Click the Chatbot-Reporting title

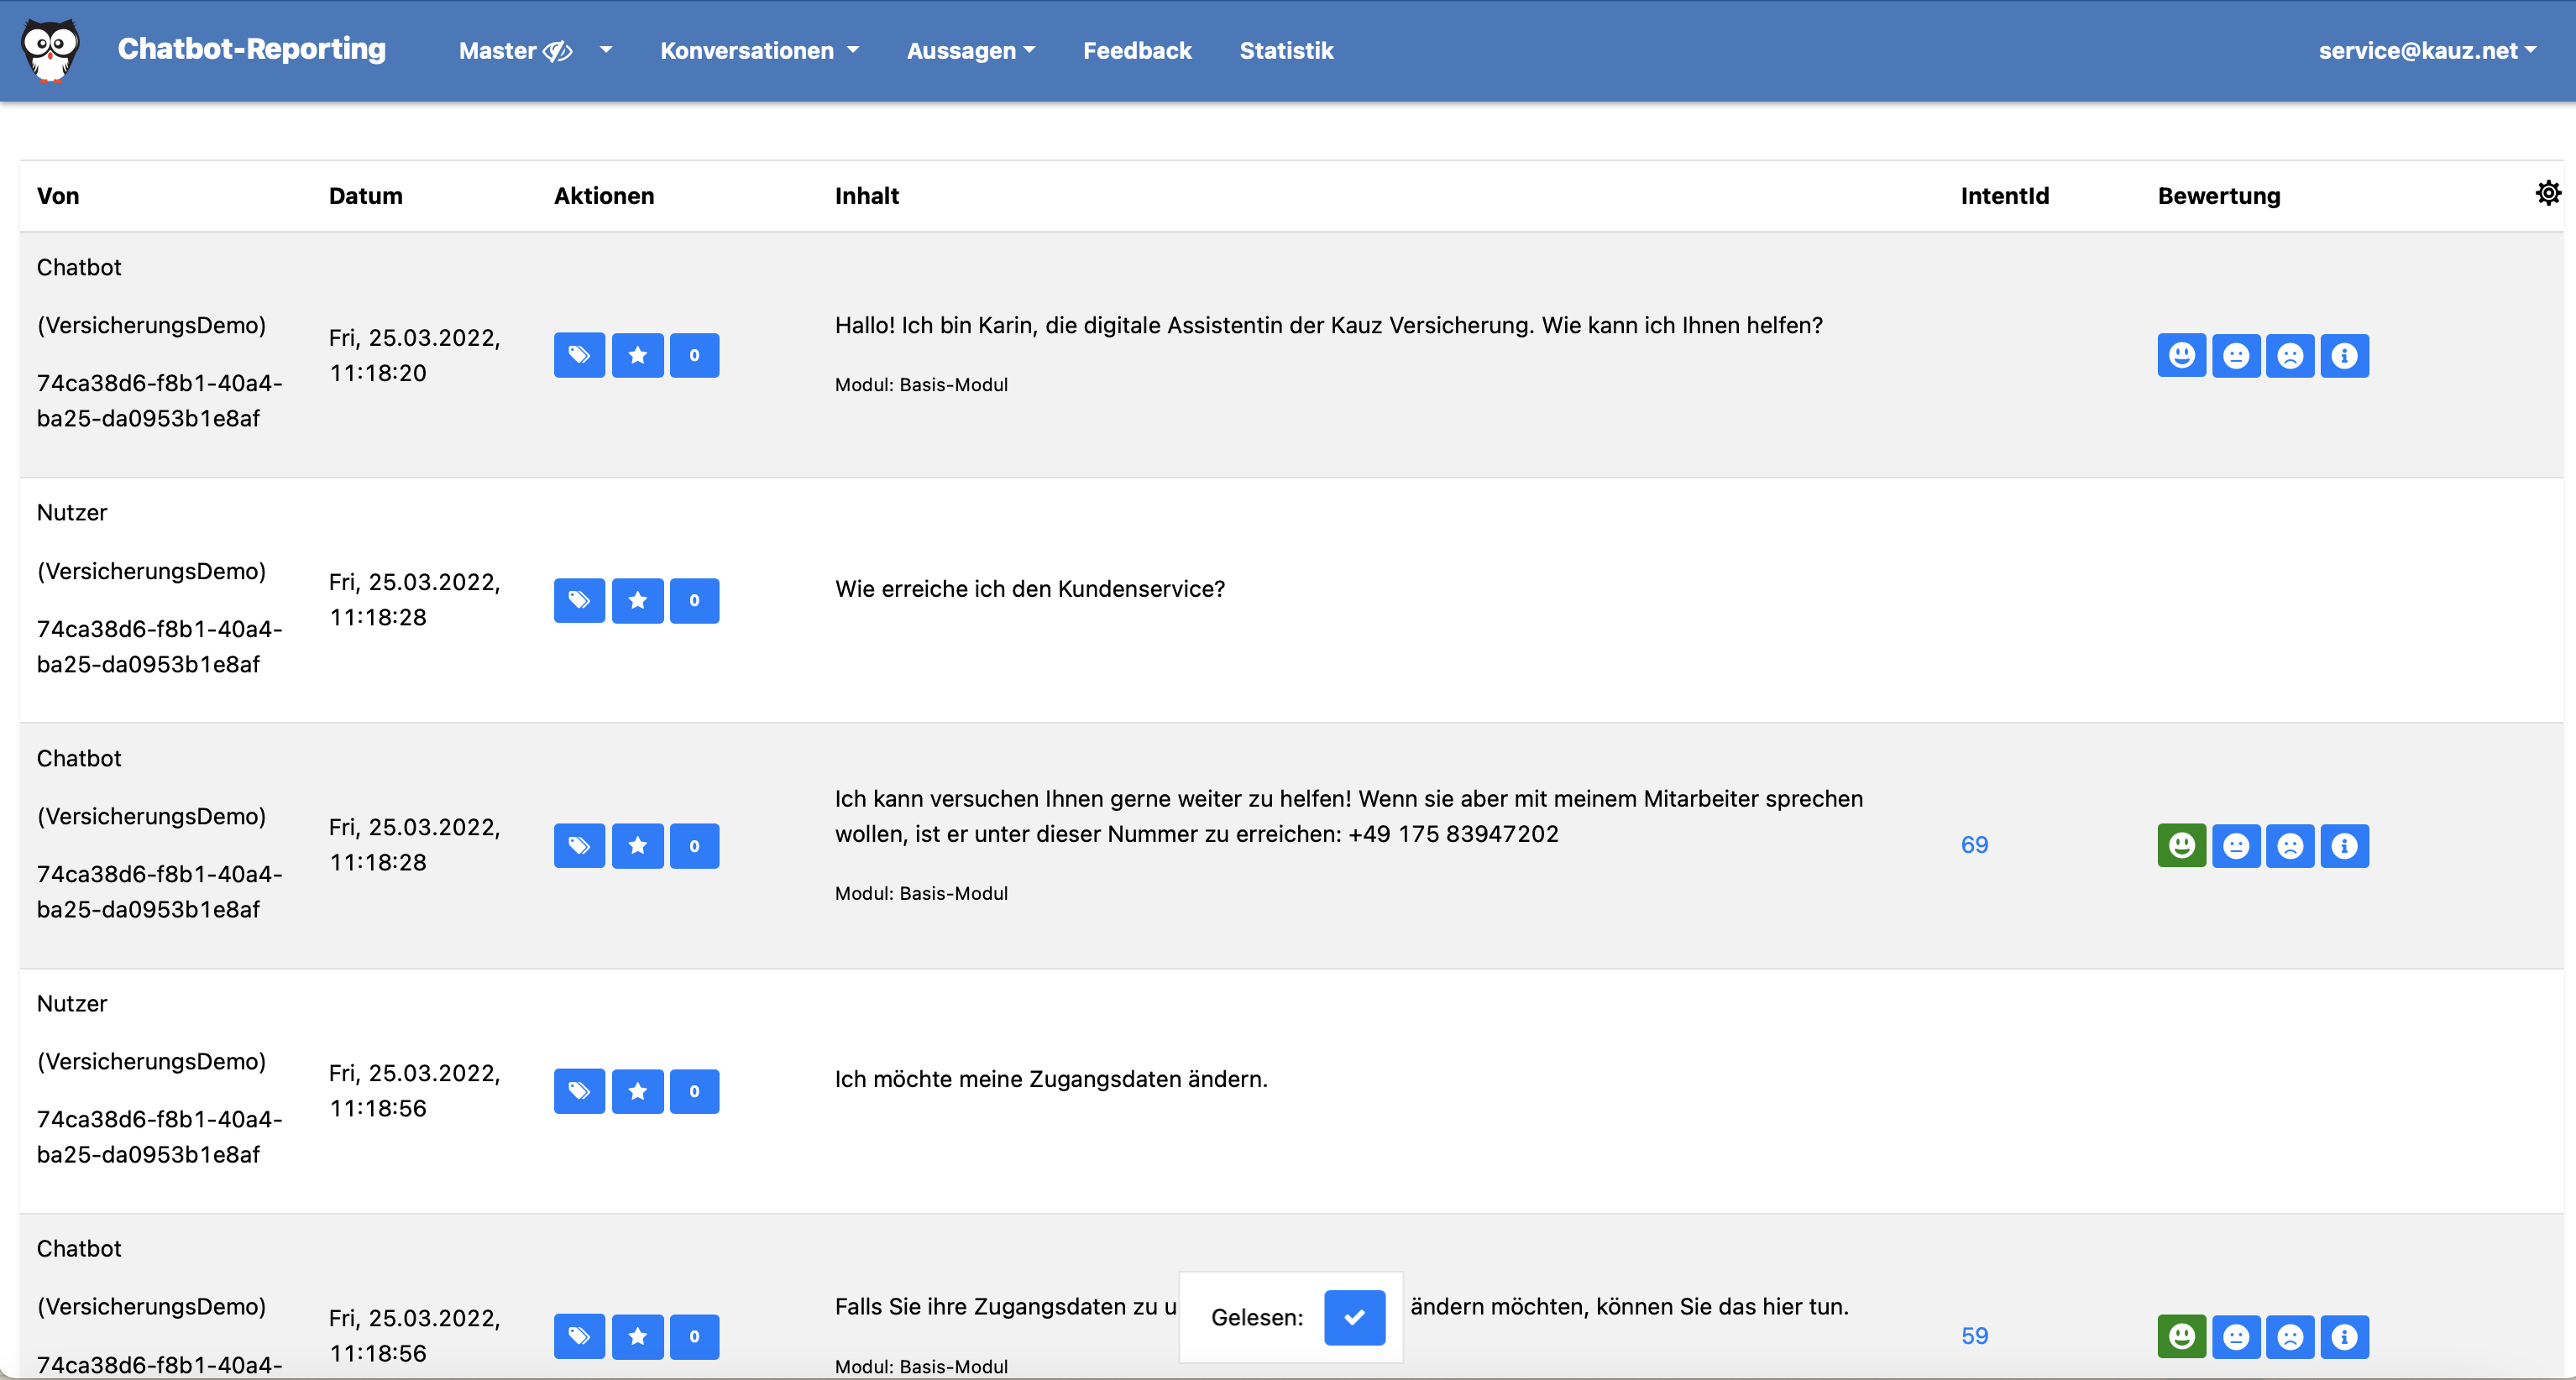251,48
